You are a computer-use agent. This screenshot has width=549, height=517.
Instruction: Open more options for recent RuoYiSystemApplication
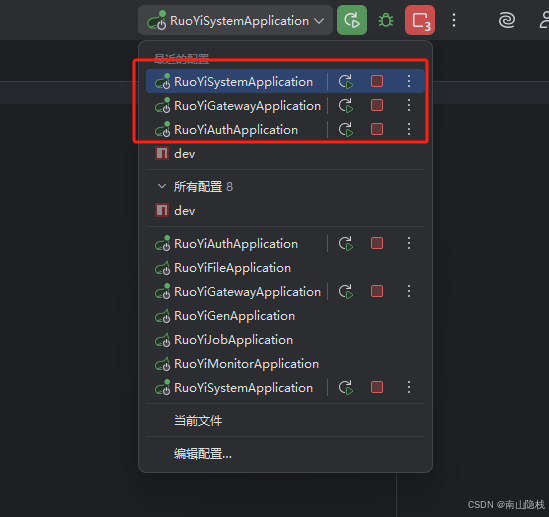pos(409,82)
